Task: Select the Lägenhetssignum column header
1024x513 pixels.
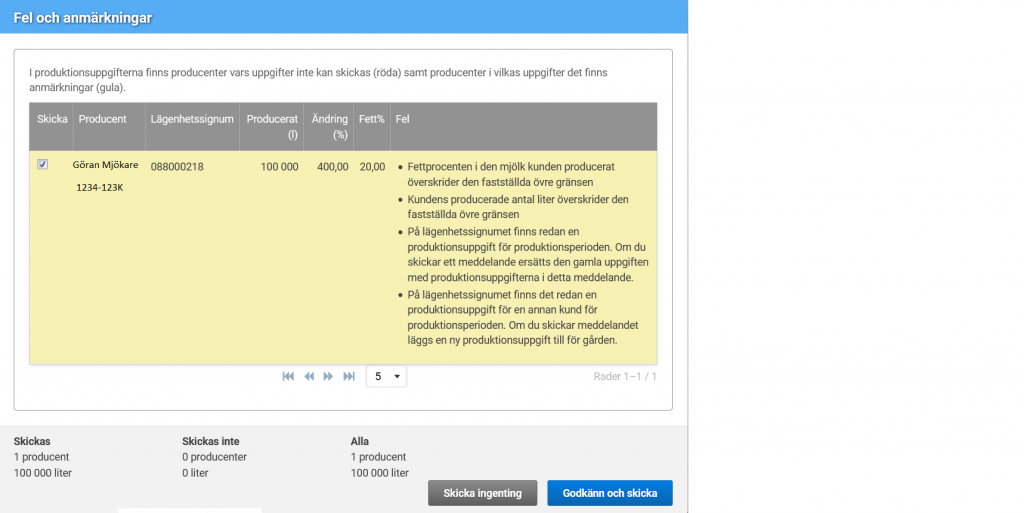Action: click(192, 127)
